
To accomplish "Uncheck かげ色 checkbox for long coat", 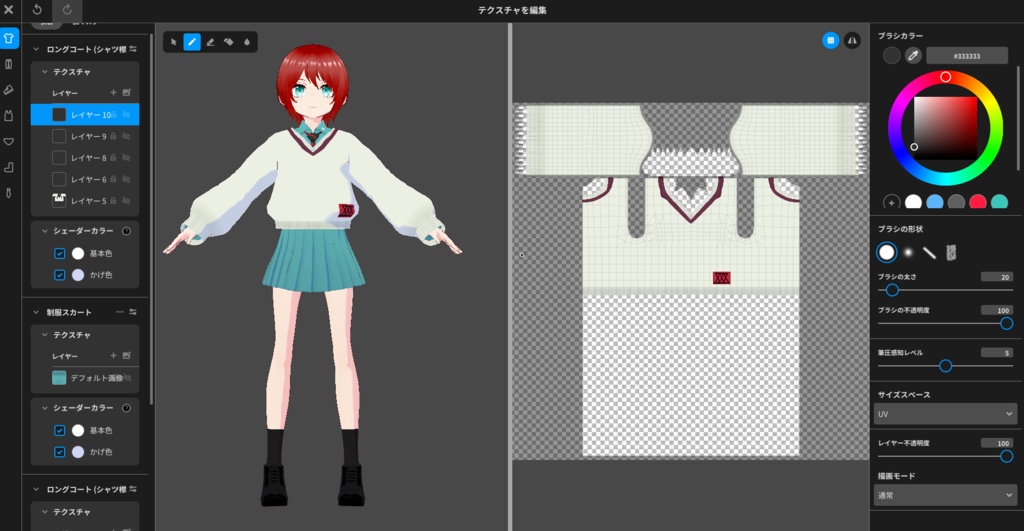I will coord(59,275).
